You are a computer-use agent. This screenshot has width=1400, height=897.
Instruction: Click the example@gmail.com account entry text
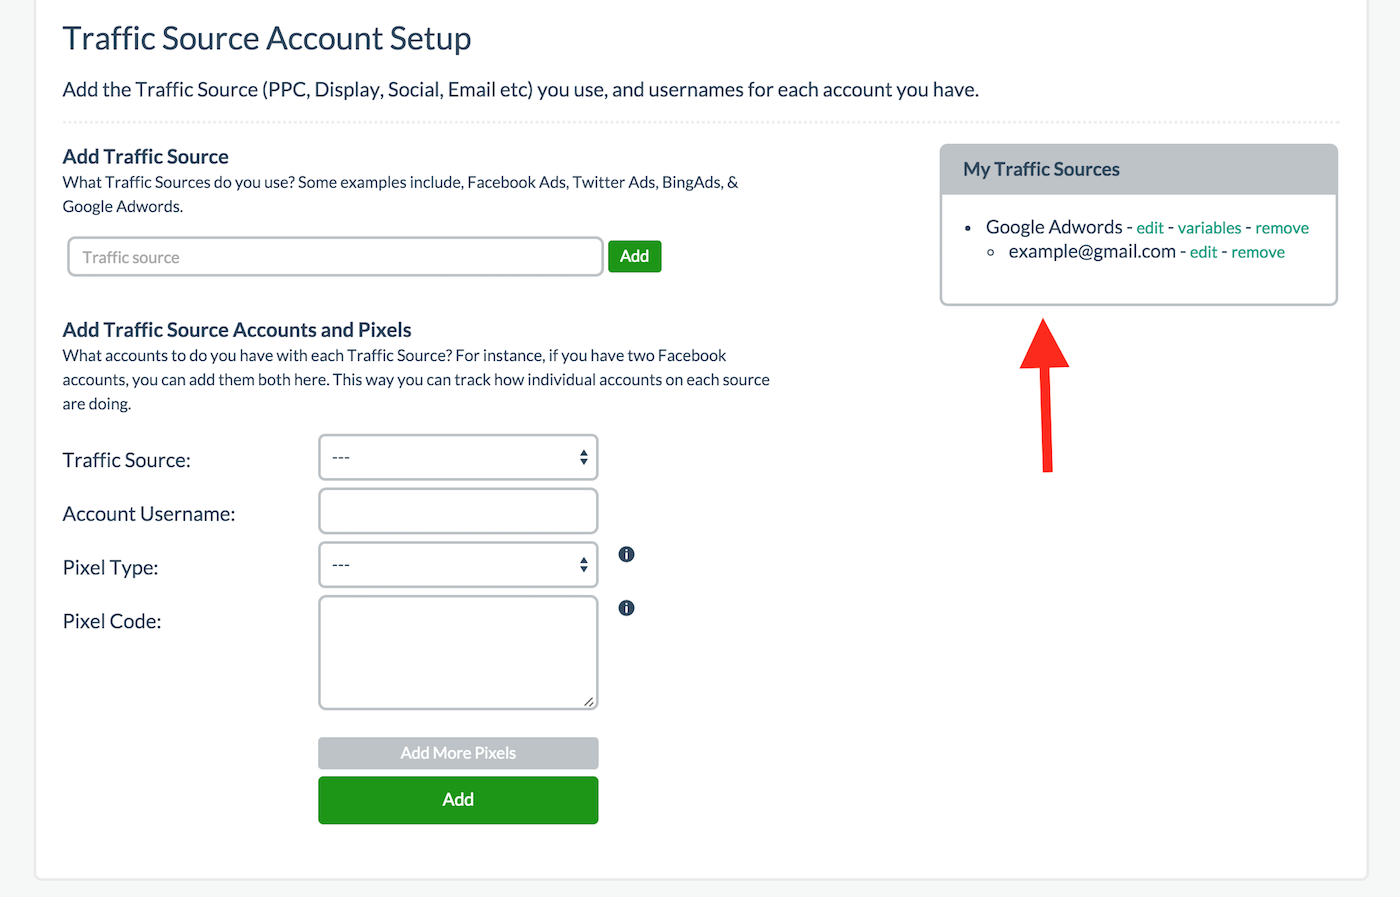[1092, 252]
